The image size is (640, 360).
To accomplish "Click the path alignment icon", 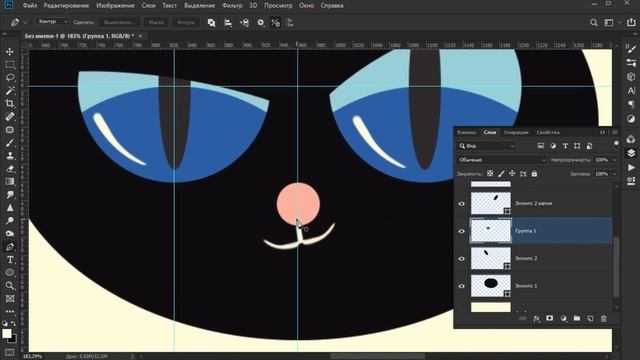I will coord(228,23).
